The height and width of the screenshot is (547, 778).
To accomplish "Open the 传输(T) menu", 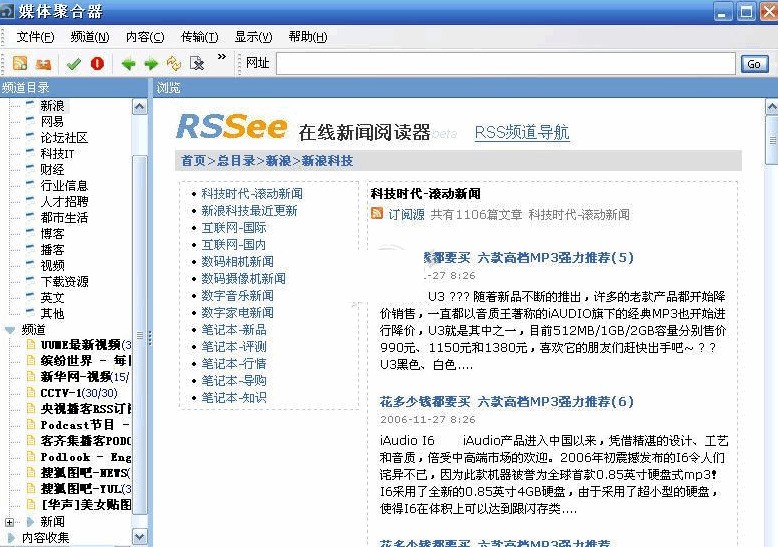I will point(199,37).
